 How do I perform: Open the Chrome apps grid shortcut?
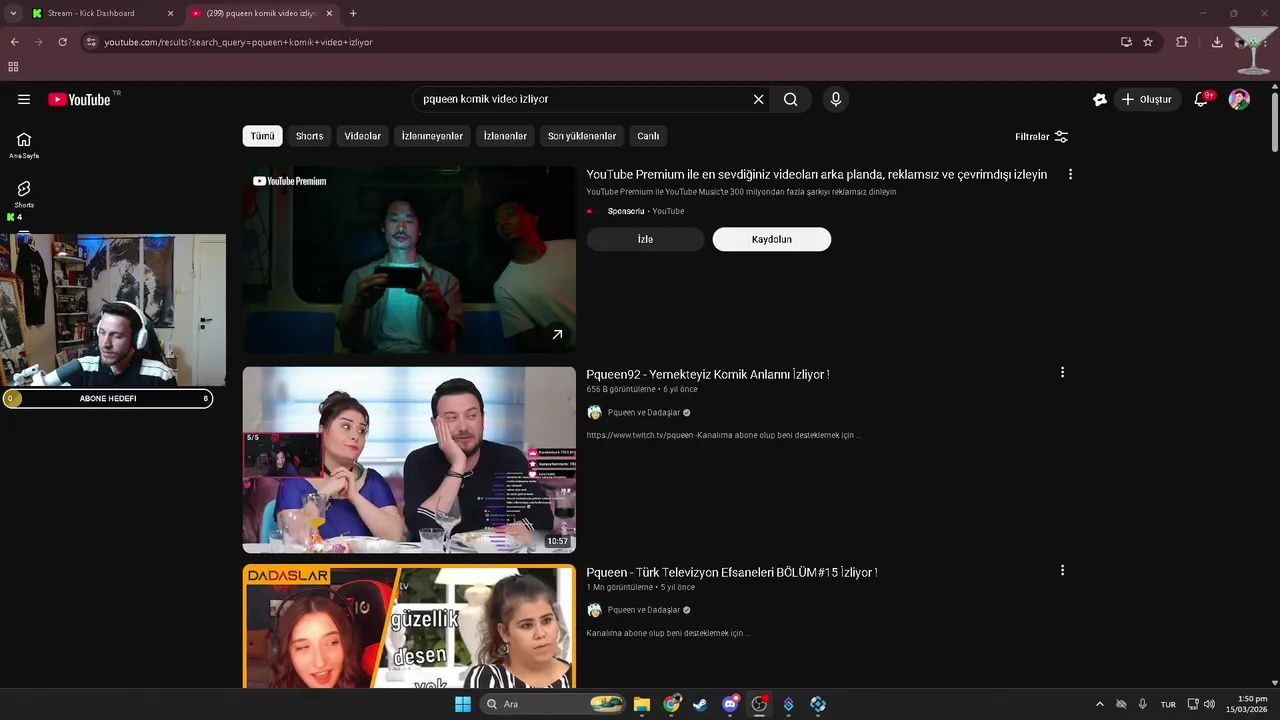[13, 67]
